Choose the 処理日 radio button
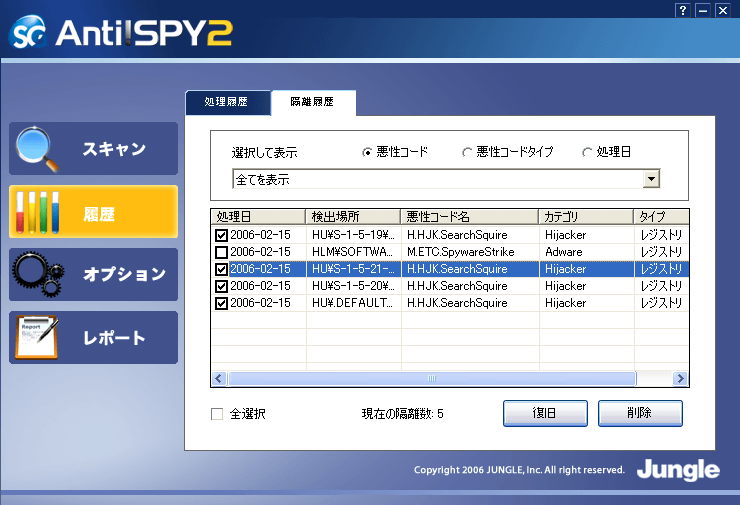Viewport: 740px width, 505px height. (587, 152)
